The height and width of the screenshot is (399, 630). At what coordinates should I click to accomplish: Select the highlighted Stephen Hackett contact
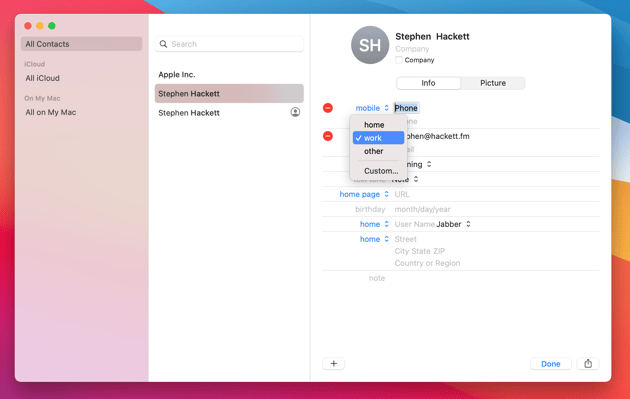[229, 93]
